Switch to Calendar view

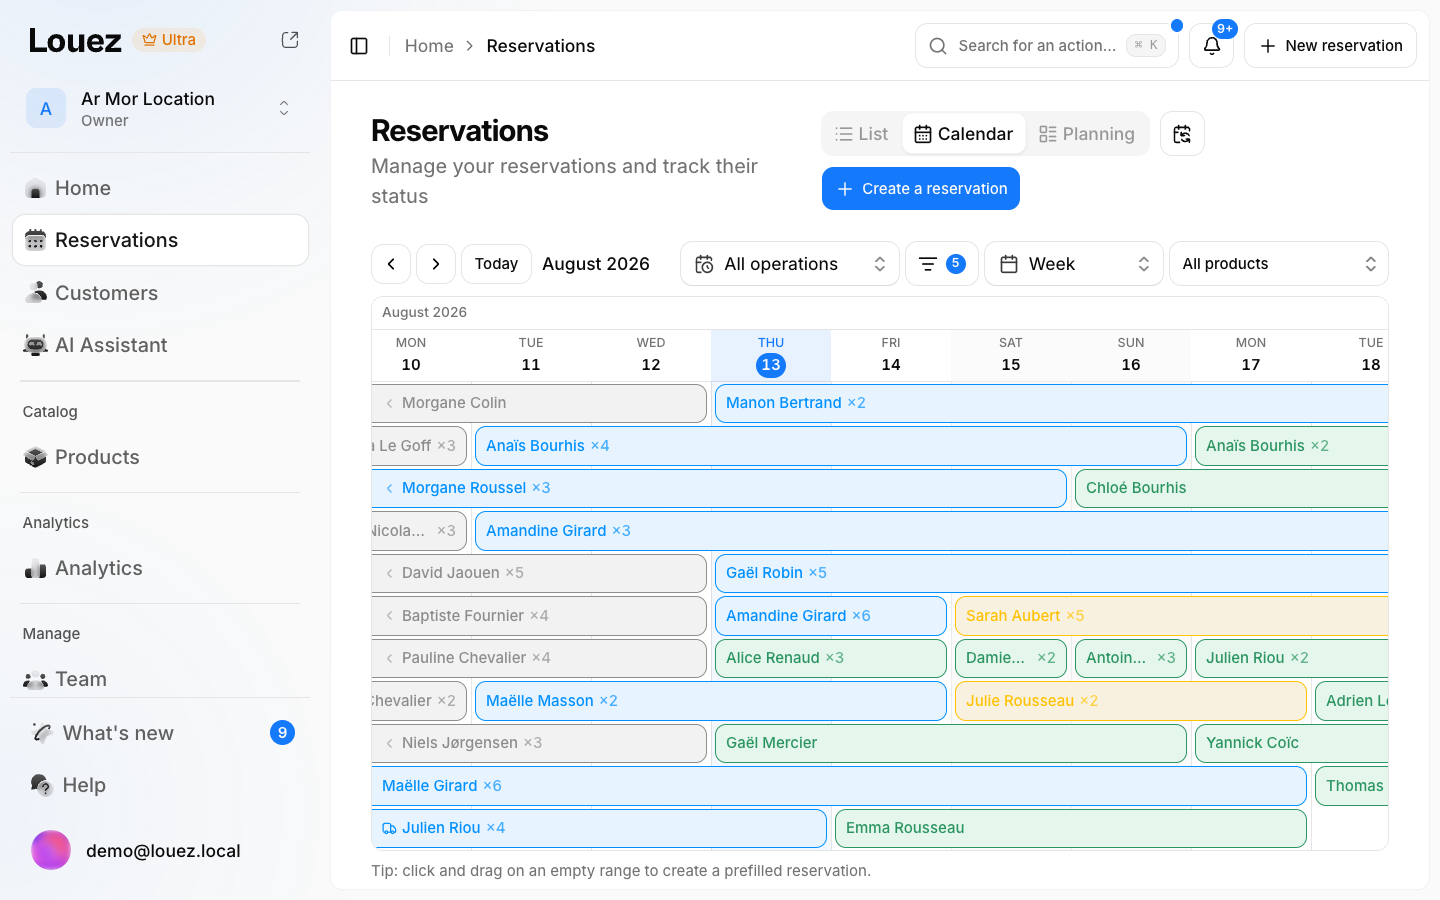(x=964, y=134)
